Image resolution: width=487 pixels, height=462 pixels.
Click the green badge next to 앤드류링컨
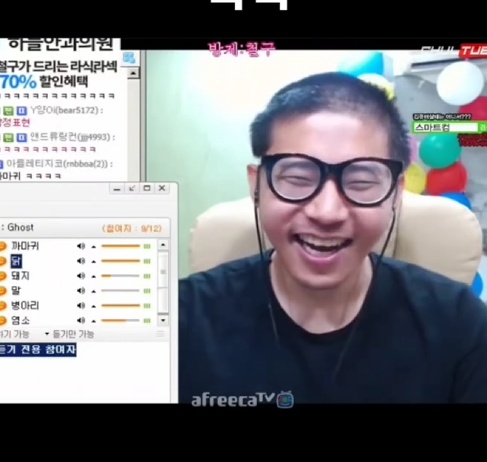coord(9,137)
